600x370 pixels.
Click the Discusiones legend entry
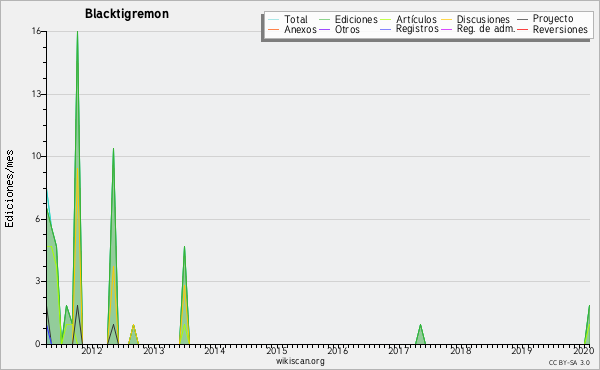coord(475,19)
